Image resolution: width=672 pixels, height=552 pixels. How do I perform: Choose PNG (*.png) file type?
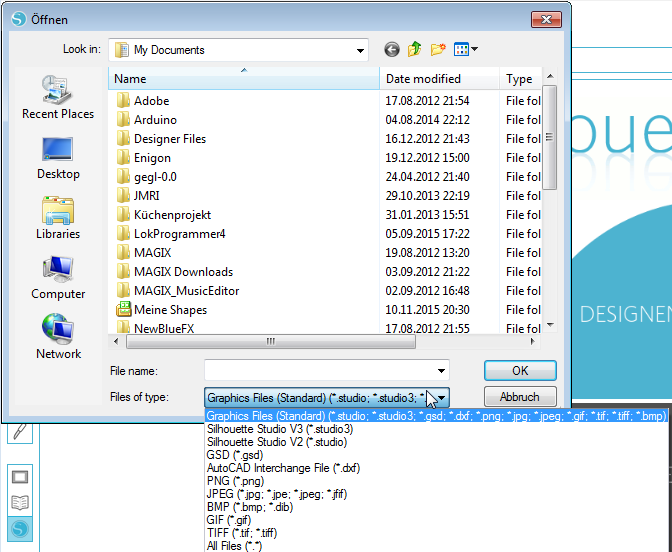pos(235,481)
